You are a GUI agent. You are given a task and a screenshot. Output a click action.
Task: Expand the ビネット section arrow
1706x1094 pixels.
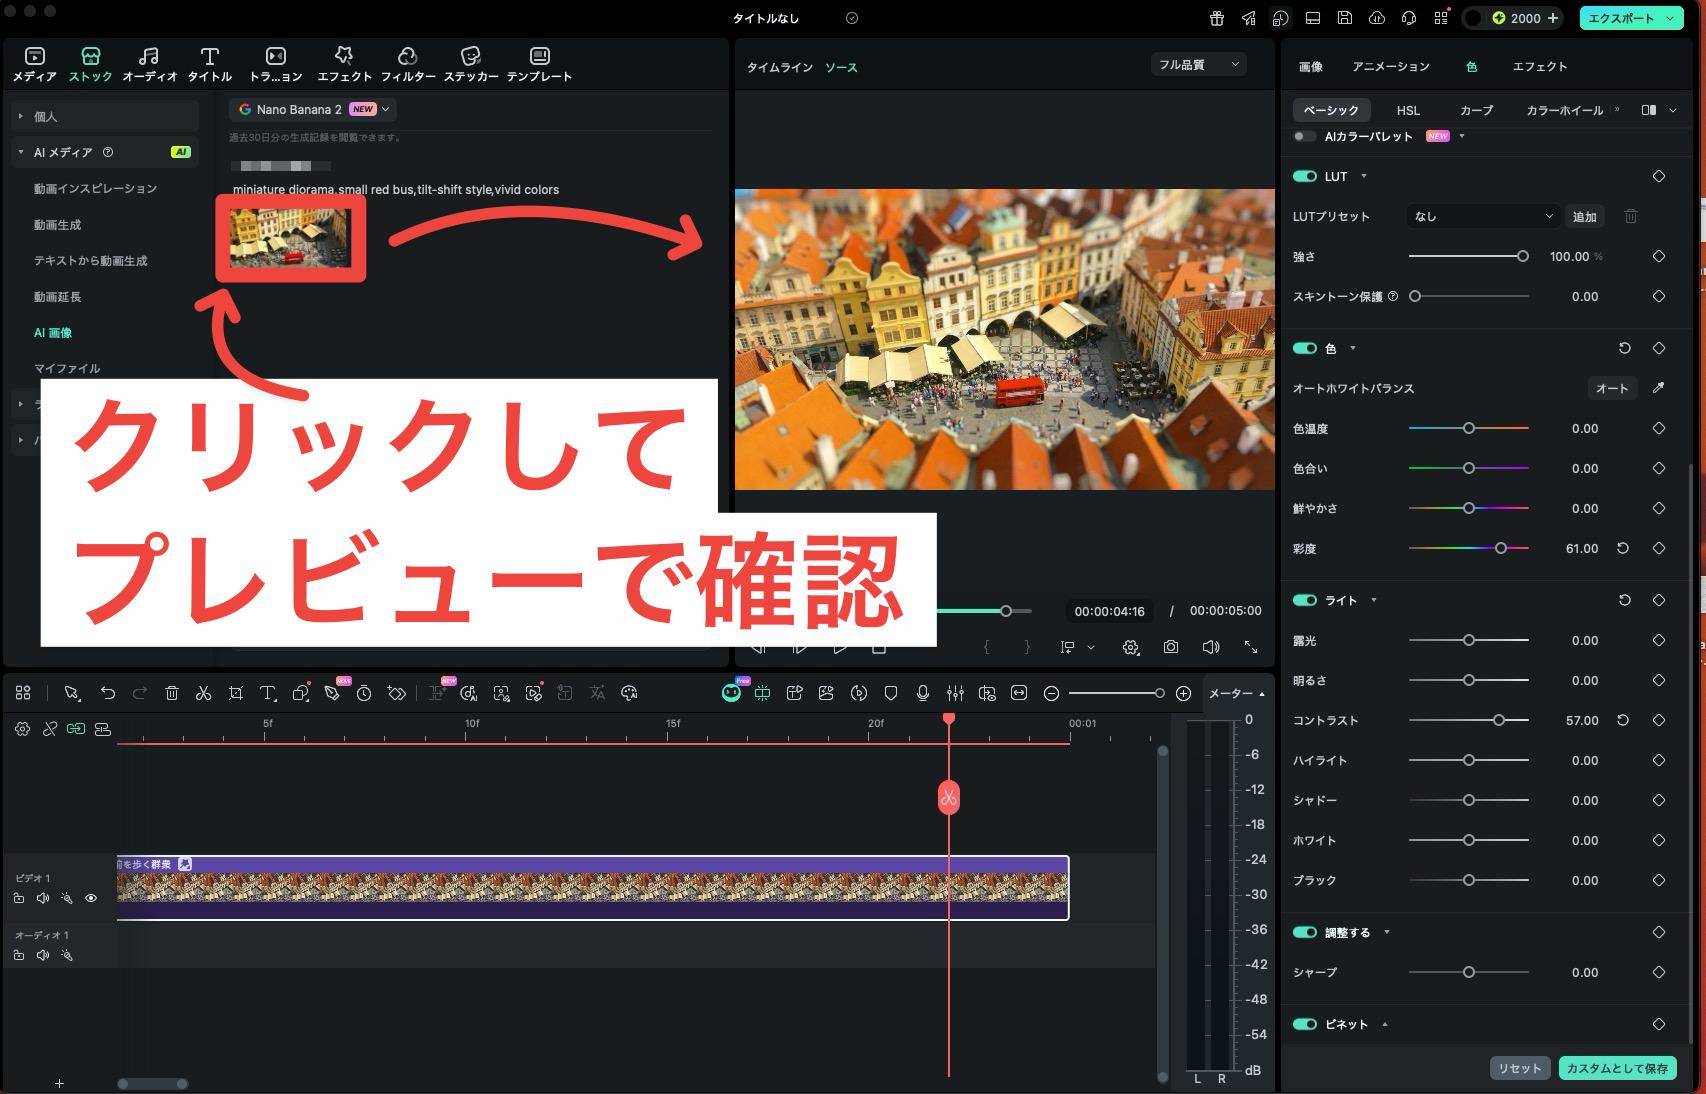click(1385, 1024)
